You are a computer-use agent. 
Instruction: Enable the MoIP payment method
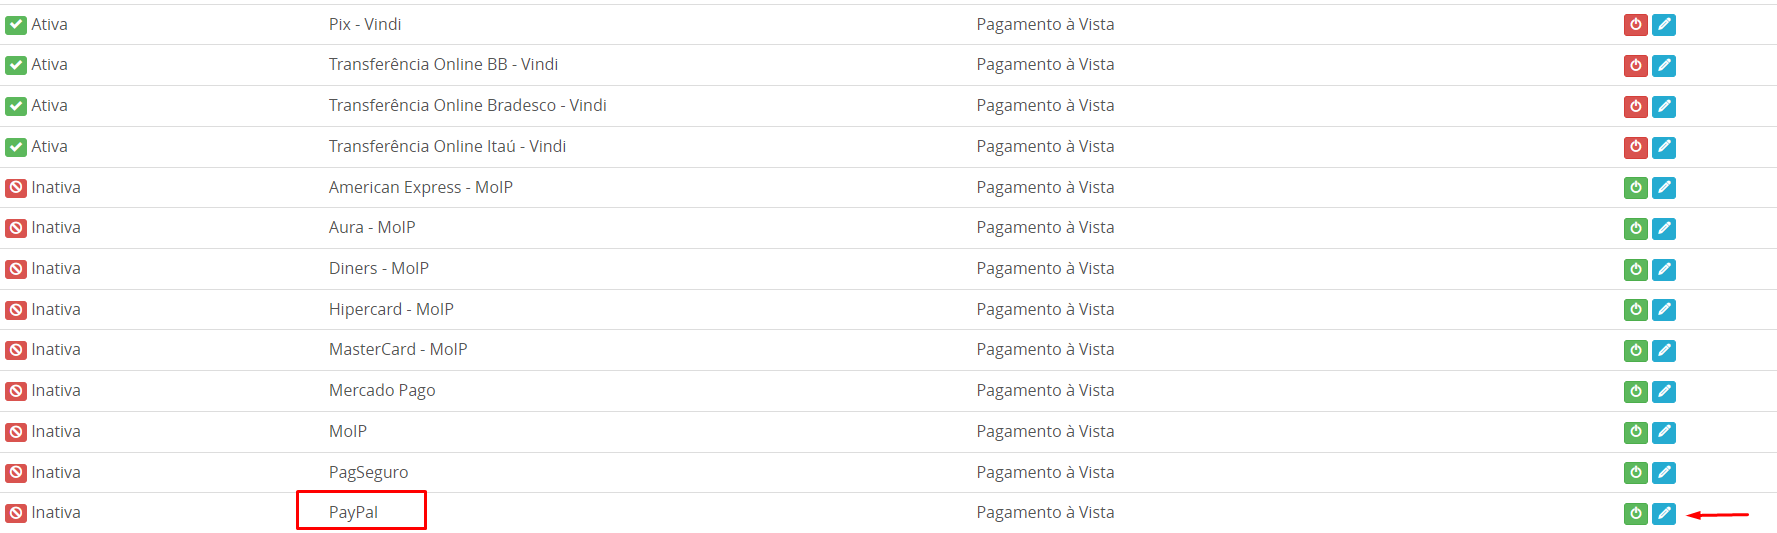[x=1635, y=433]
